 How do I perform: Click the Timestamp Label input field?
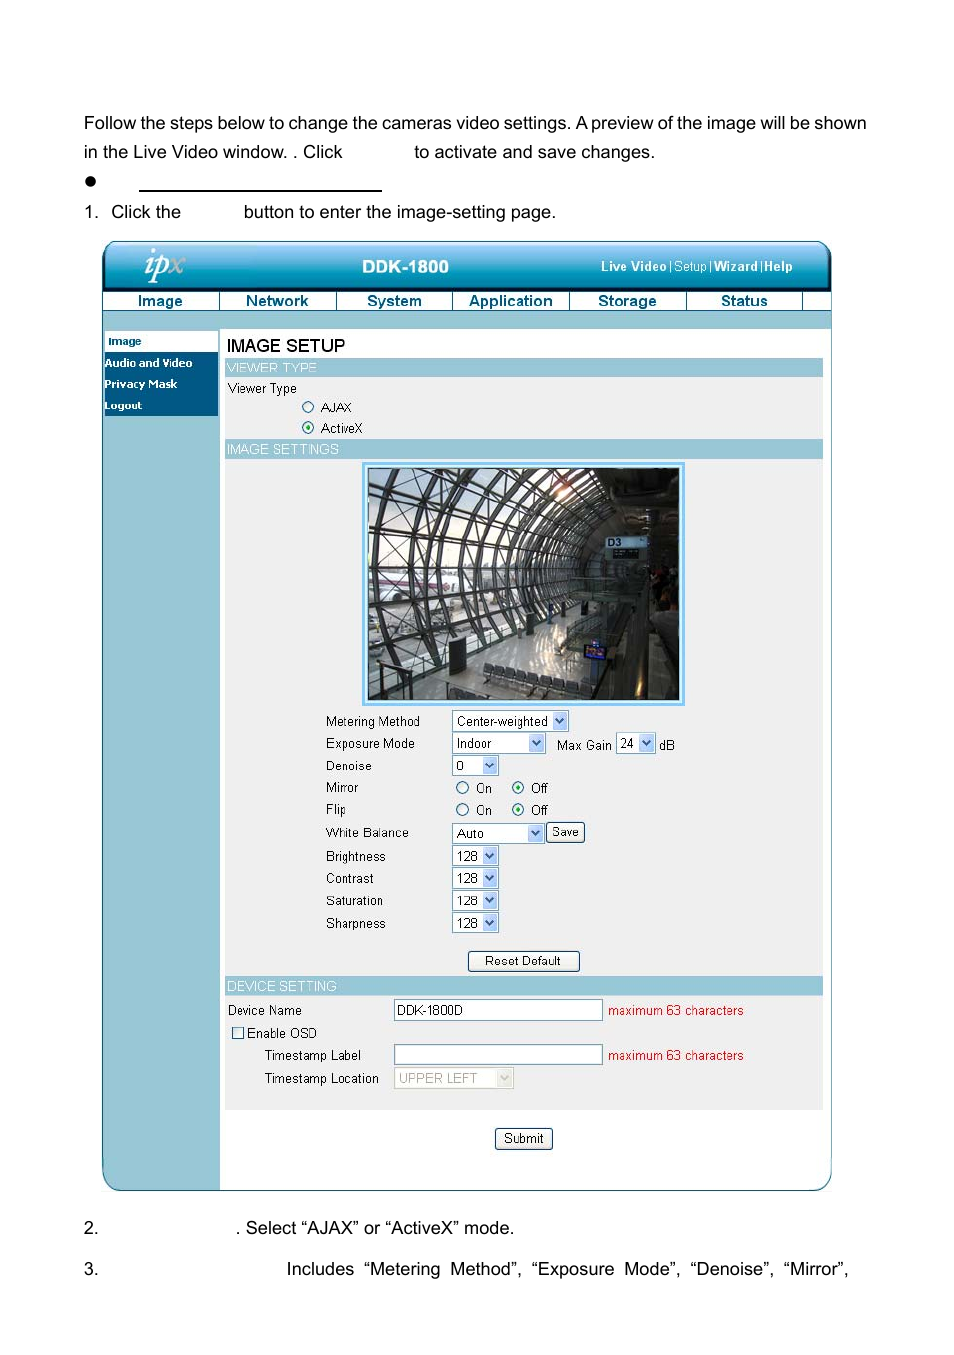[x=498, y=1055]
